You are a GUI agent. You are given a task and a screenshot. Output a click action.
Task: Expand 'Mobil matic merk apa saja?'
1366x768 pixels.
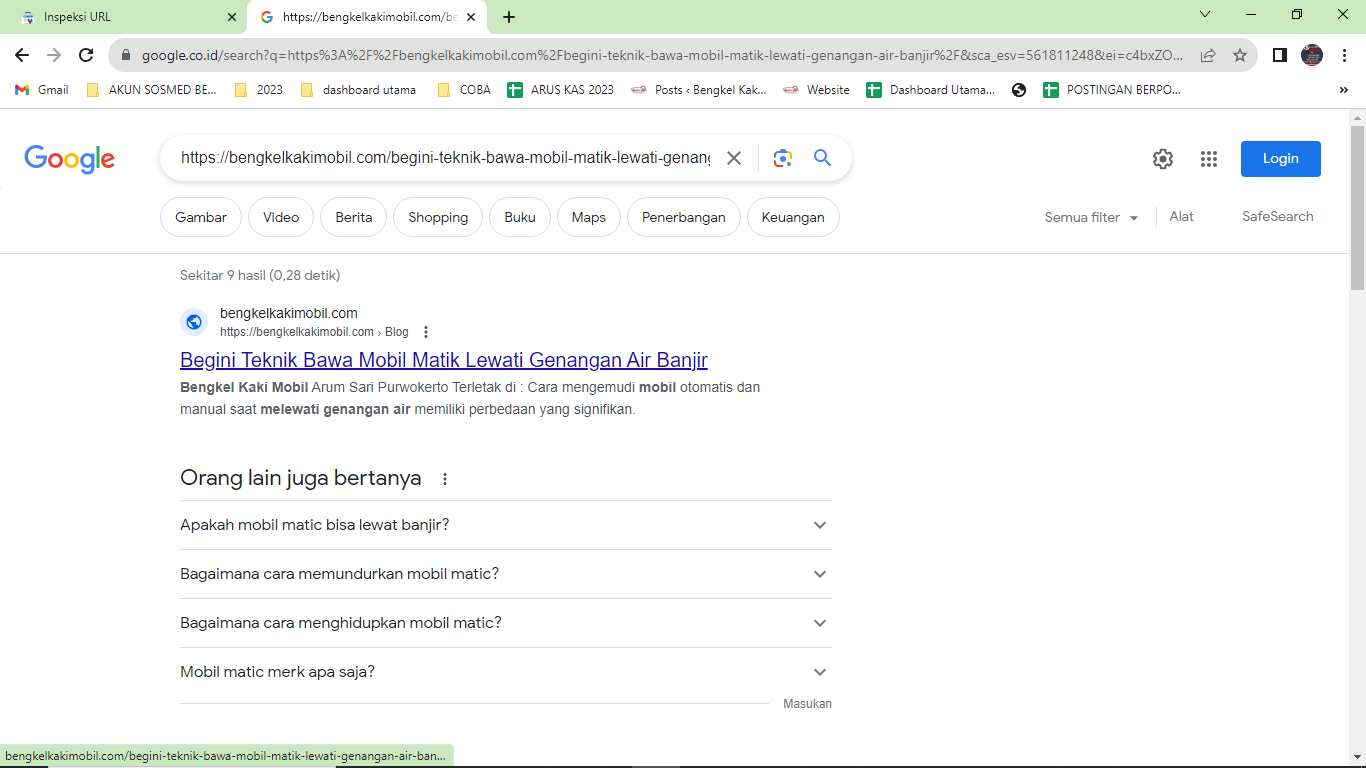[506, 672]
